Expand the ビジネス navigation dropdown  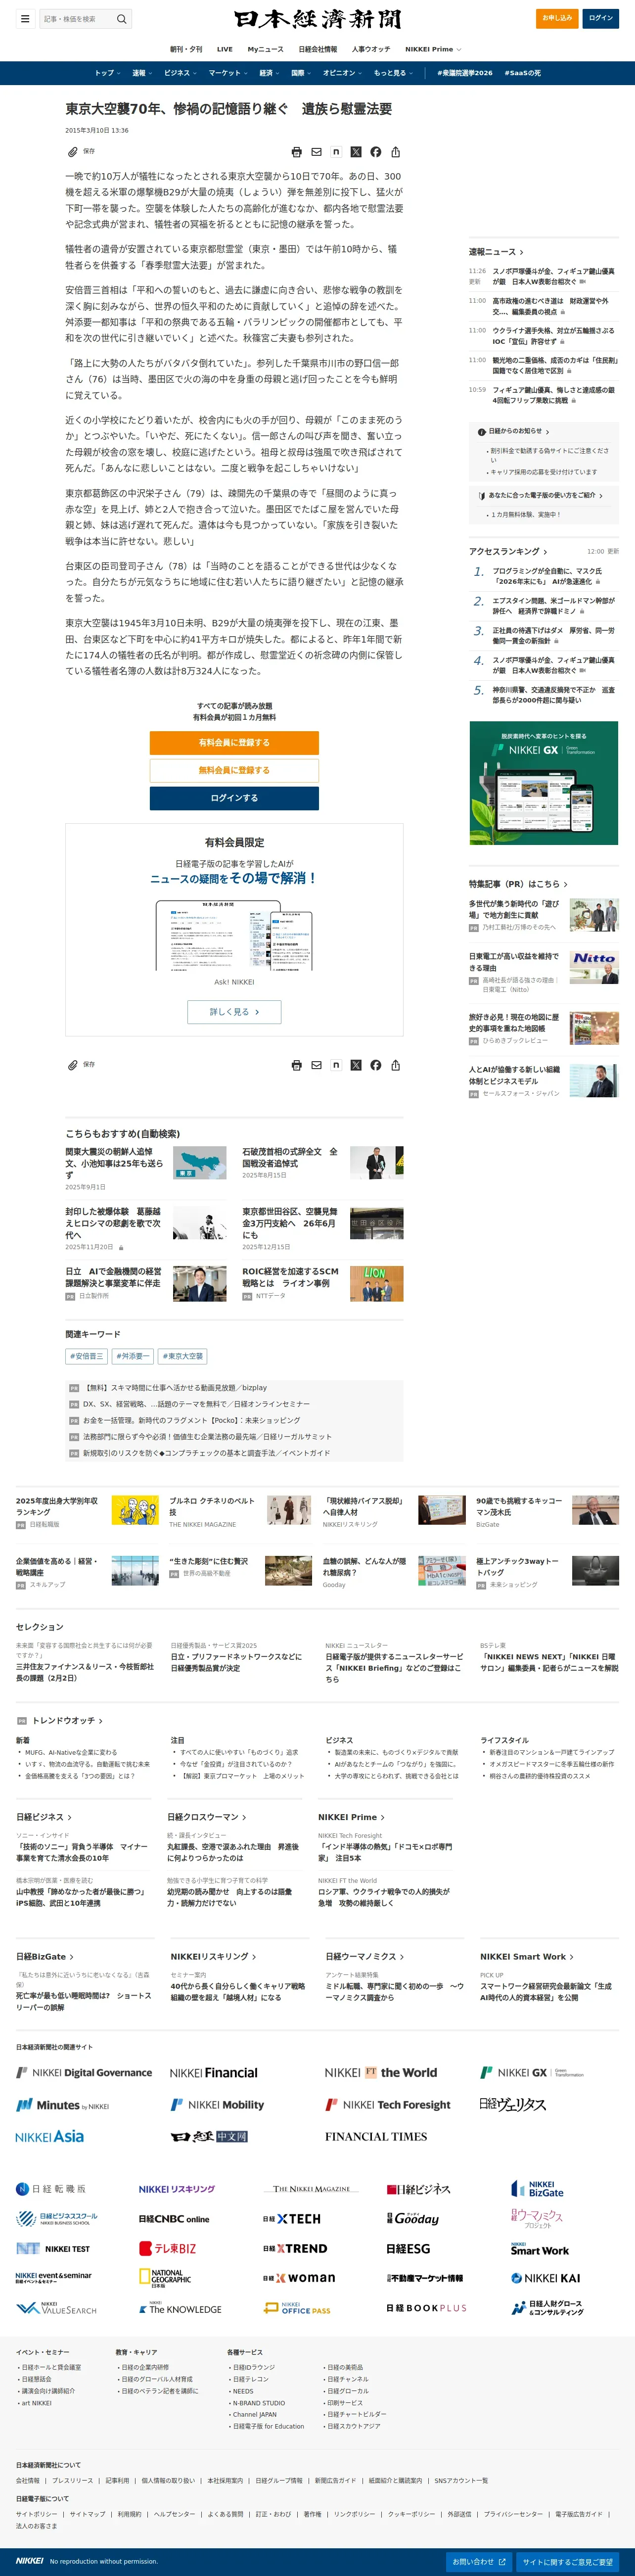click(180, 73)
